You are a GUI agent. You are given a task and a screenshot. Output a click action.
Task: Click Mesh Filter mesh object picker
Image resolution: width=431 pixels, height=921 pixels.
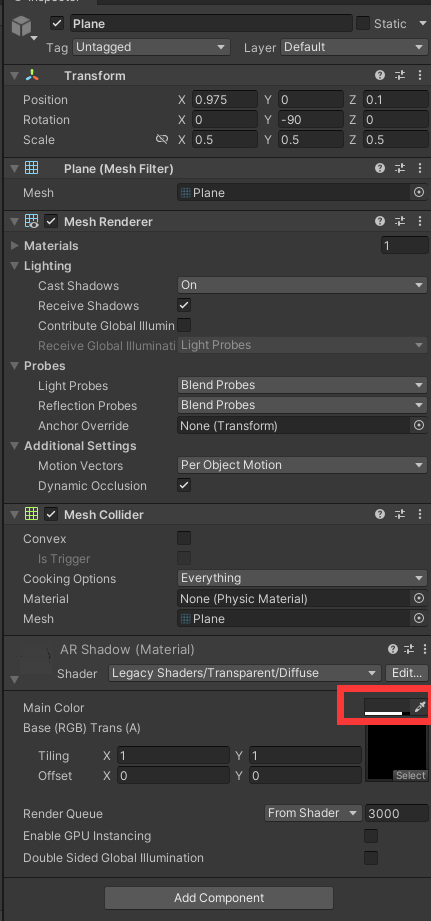pos(419,193)
